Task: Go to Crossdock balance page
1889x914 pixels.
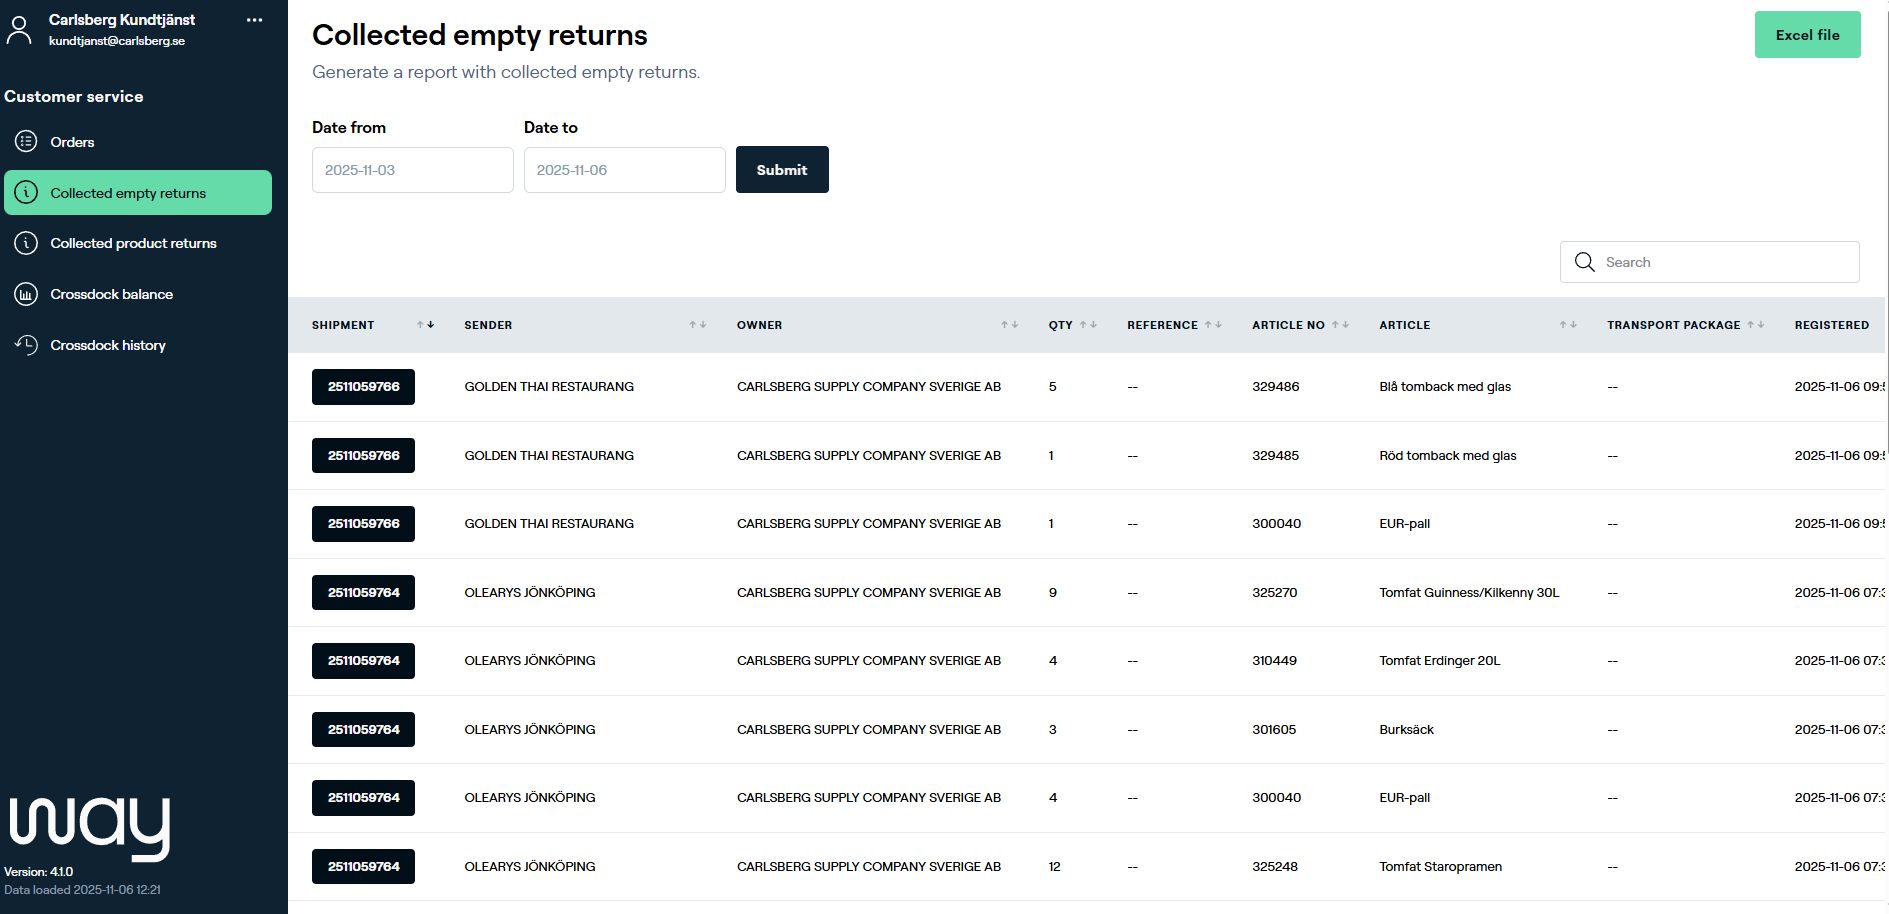Action: point(111,294)
